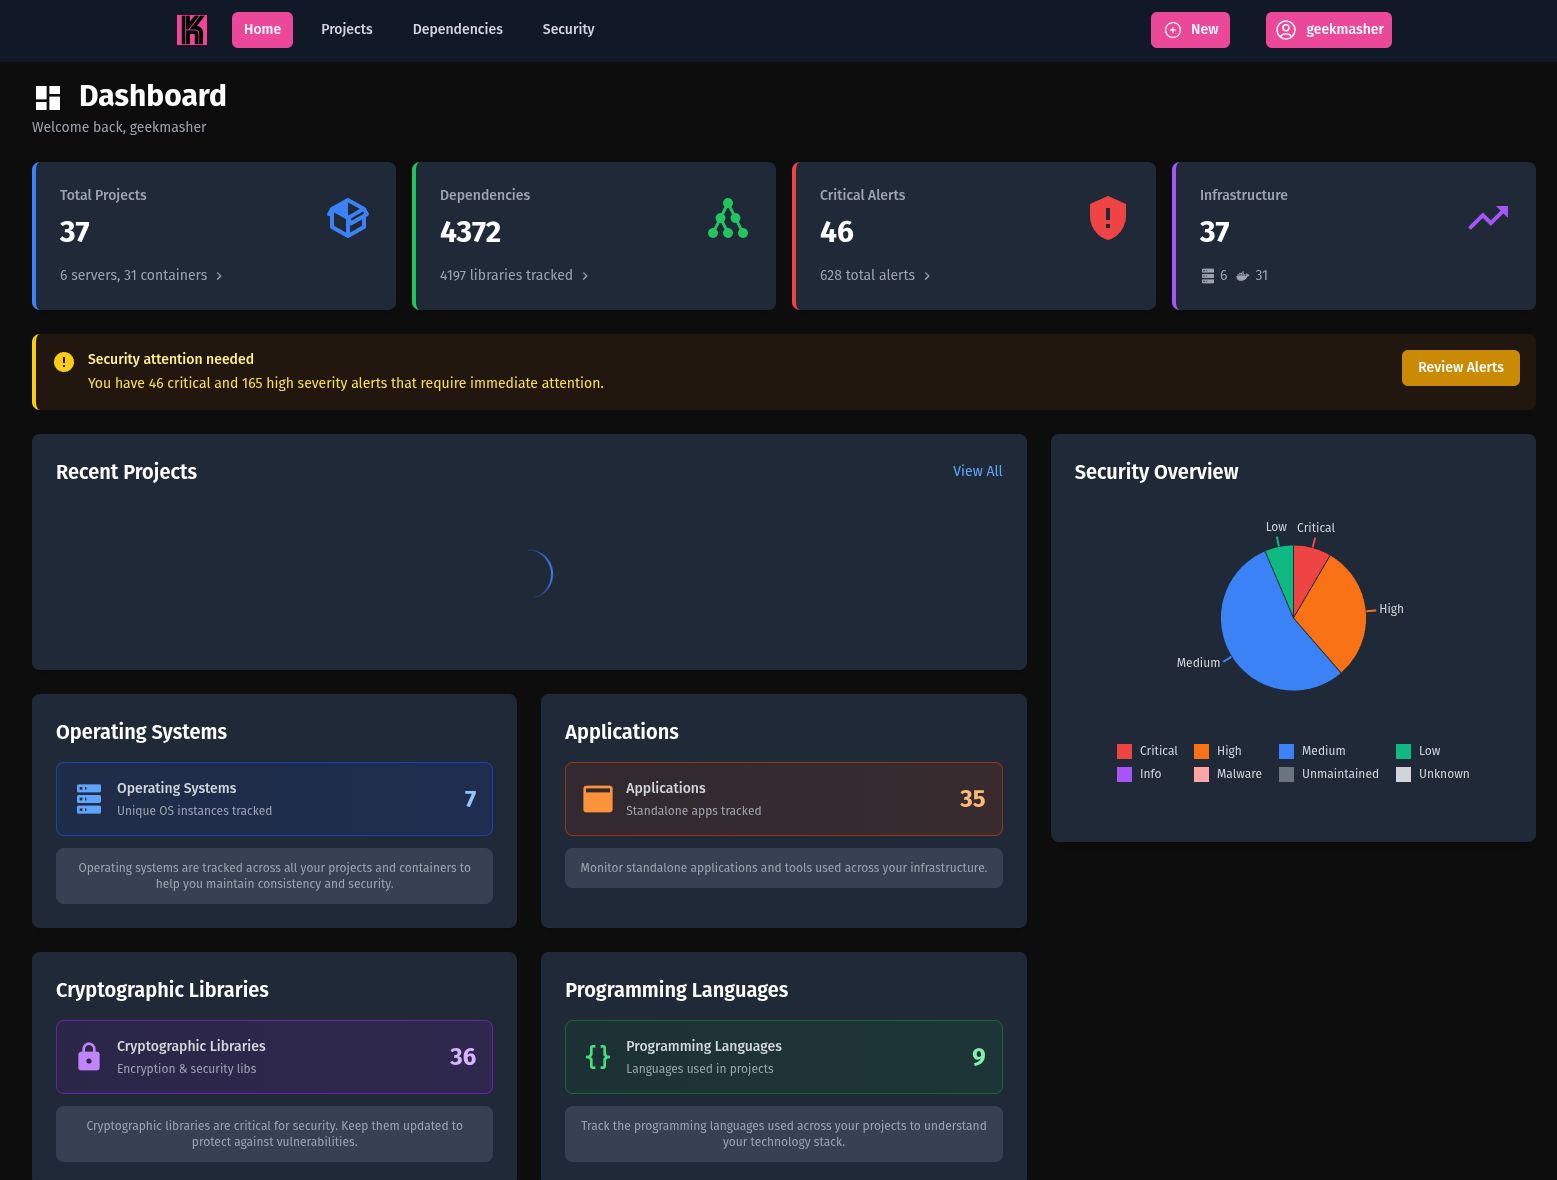Switch to the Security tab
The height and width of the screenshot is (1180, 1557).
pos(568,29)
